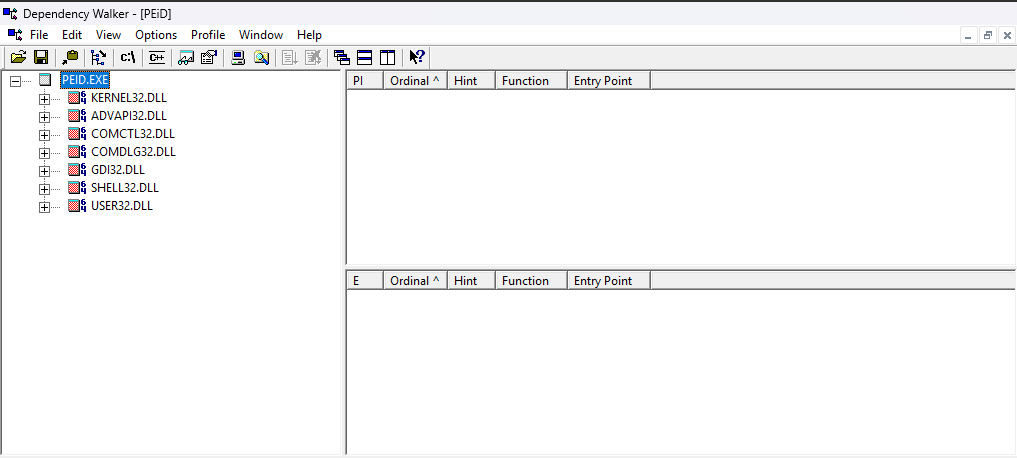
Task: Select USER32.DLL in the tree
Action: [122, 206]
